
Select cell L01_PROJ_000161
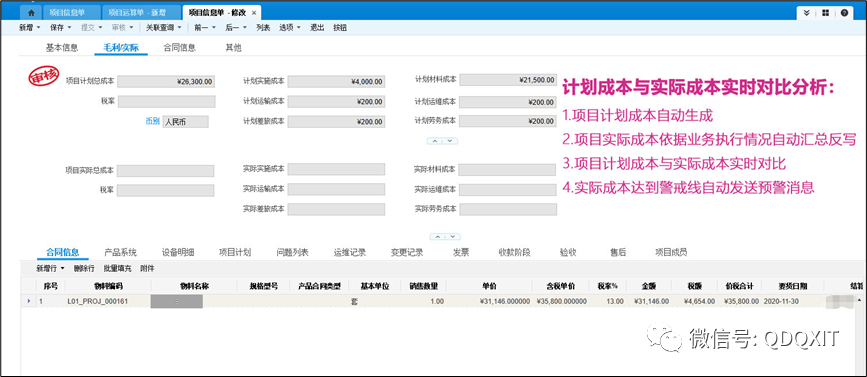pos(108,301)
